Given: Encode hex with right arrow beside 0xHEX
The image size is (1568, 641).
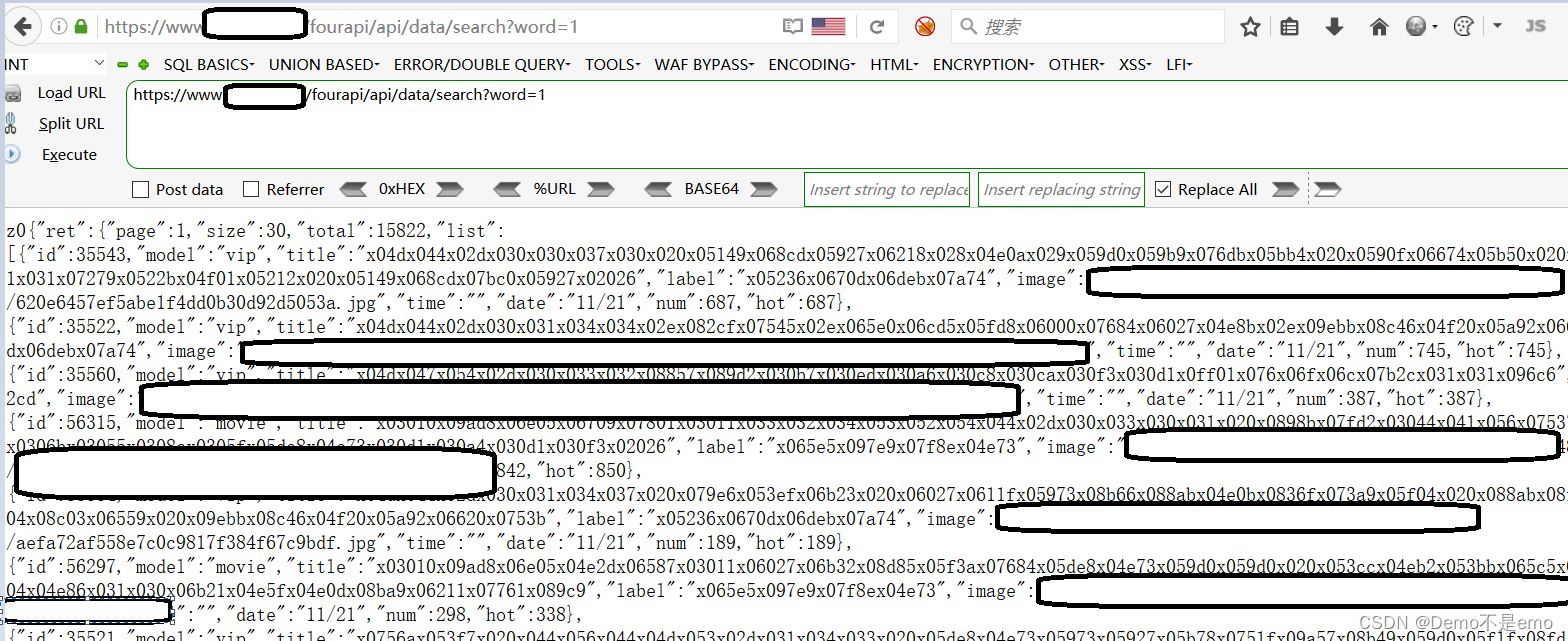Looking at the screenshot, I should [450, 189].
